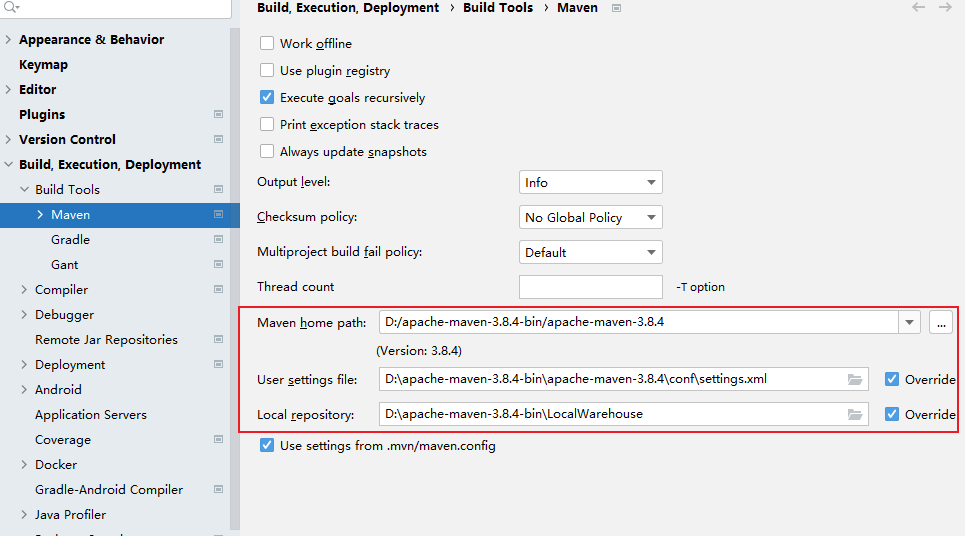This screenshot has width=965, height=536.
Task: Click the browse button for Maven home path
Action: [940, 322]
